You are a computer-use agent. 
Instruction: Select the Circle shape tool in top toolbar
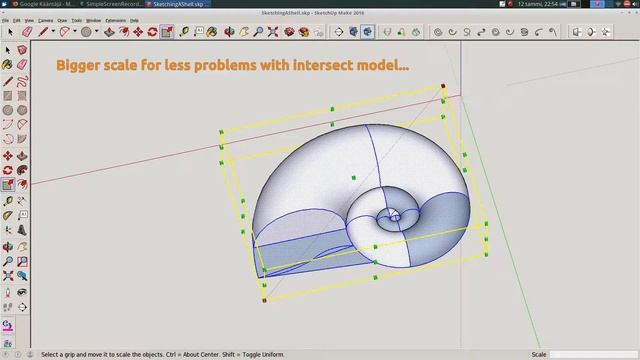pos(86,31)
